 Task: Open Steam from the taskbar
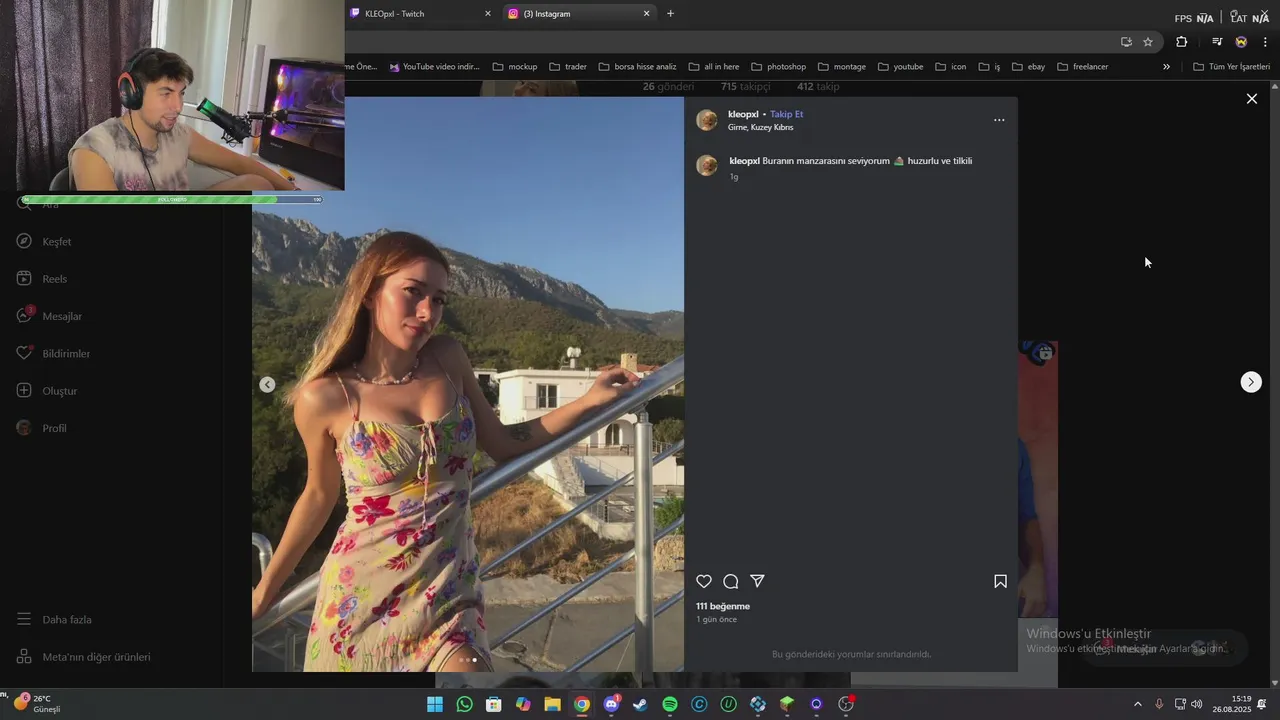[640, 704]
